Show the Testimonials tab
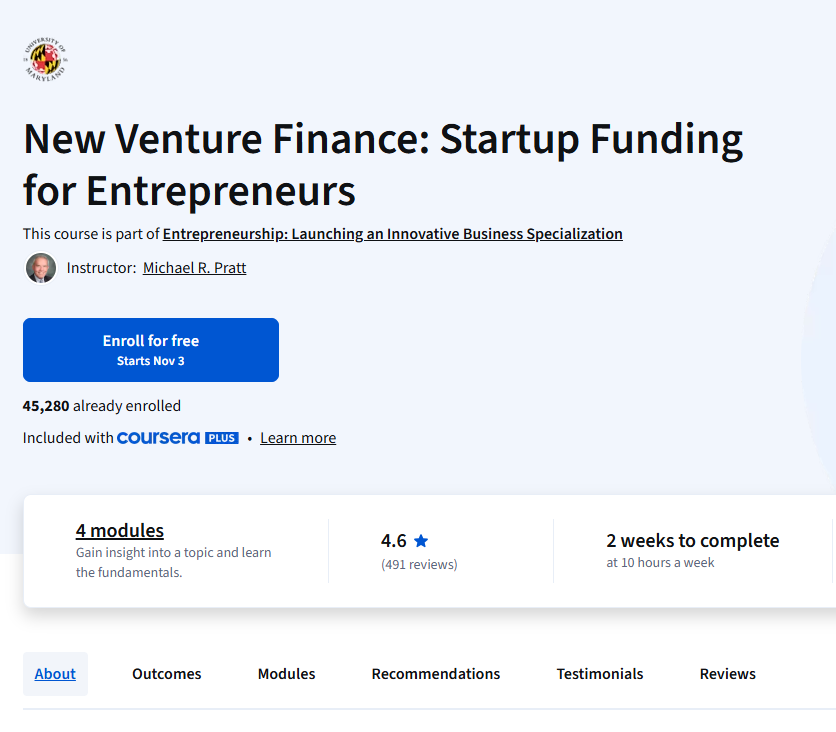 click(x=600, y=674)
